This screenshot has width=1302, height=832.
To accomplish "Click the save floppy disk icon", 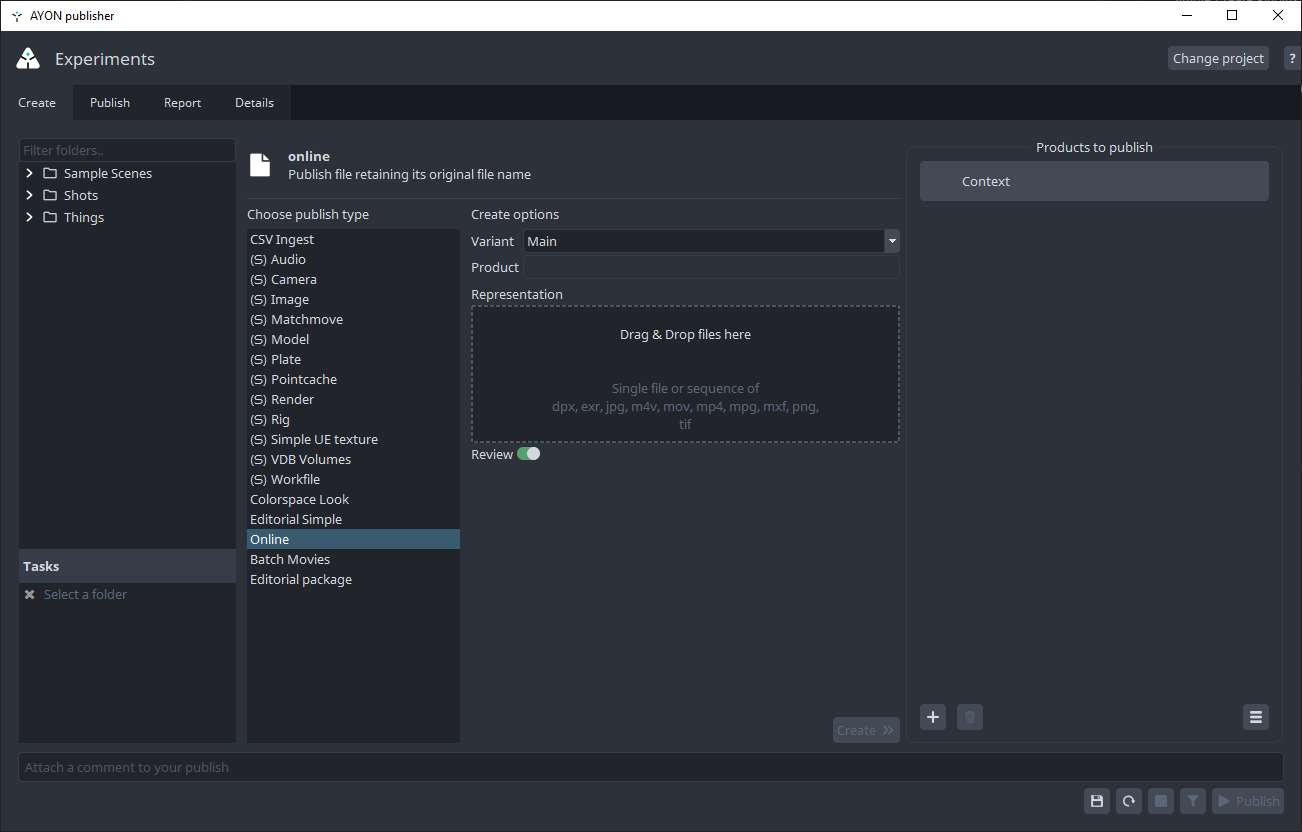I will (1097, 801).
